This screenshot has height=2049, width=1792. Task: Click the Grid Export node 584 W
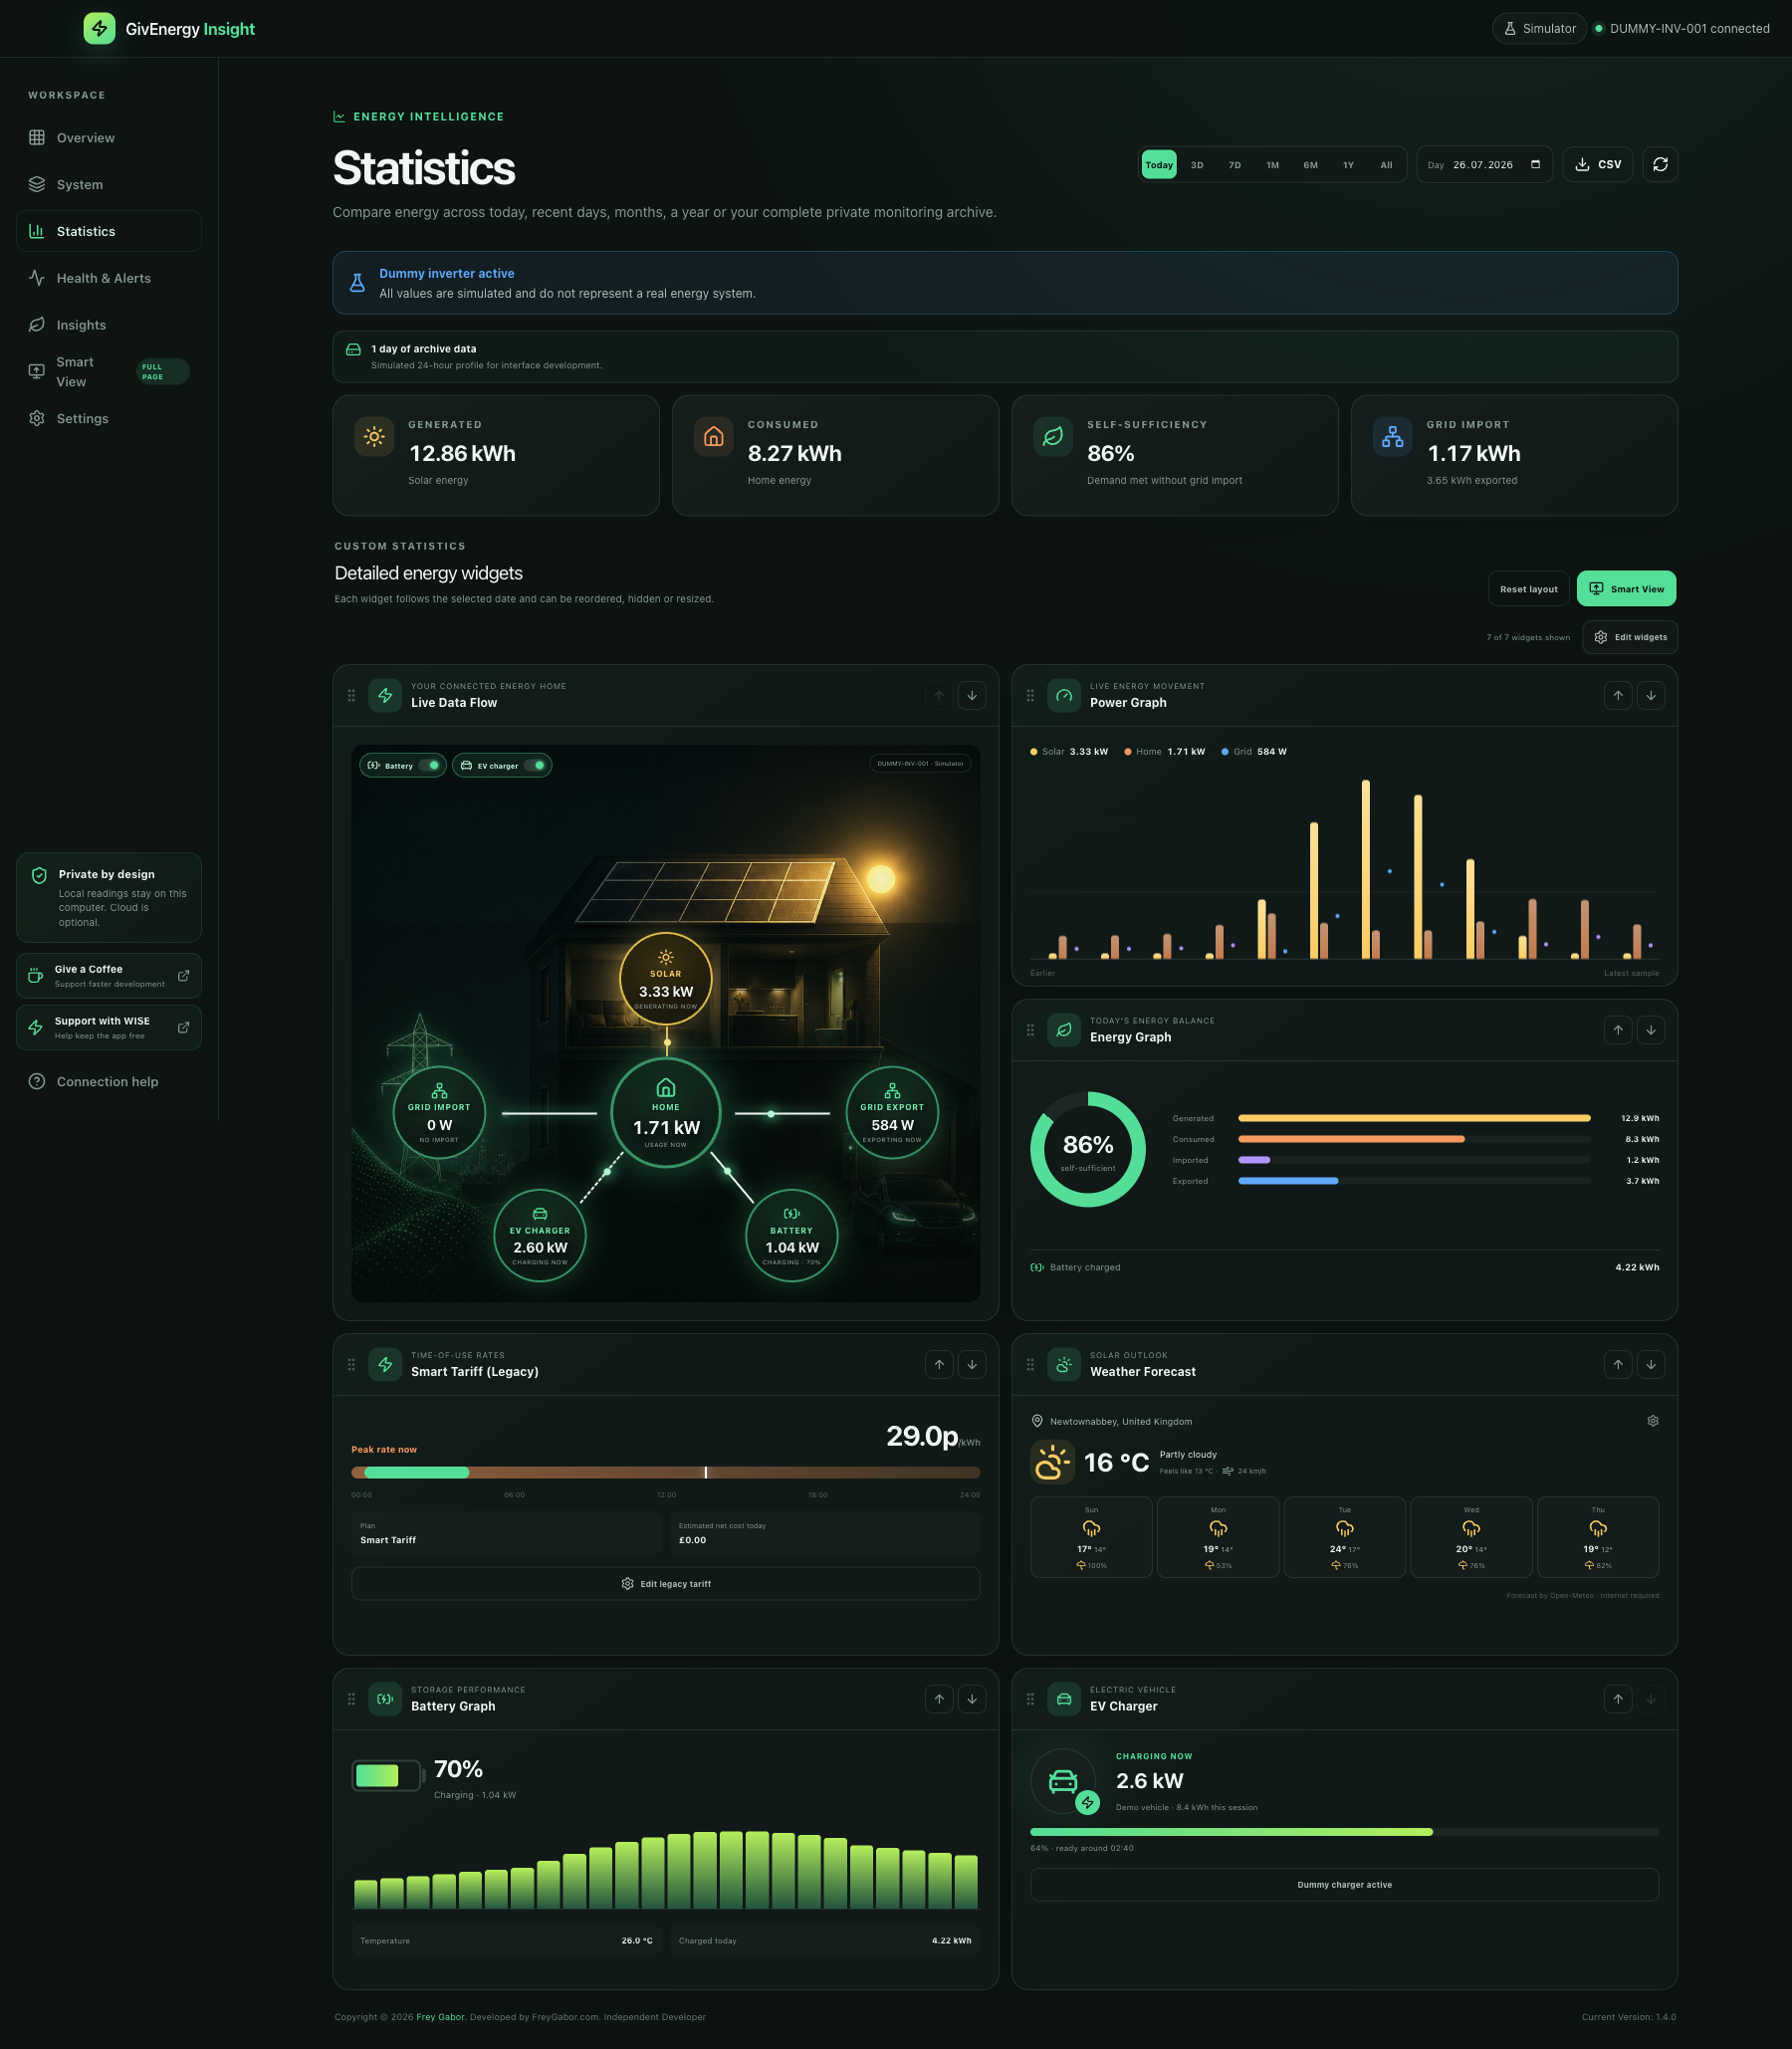(891, 1113)
